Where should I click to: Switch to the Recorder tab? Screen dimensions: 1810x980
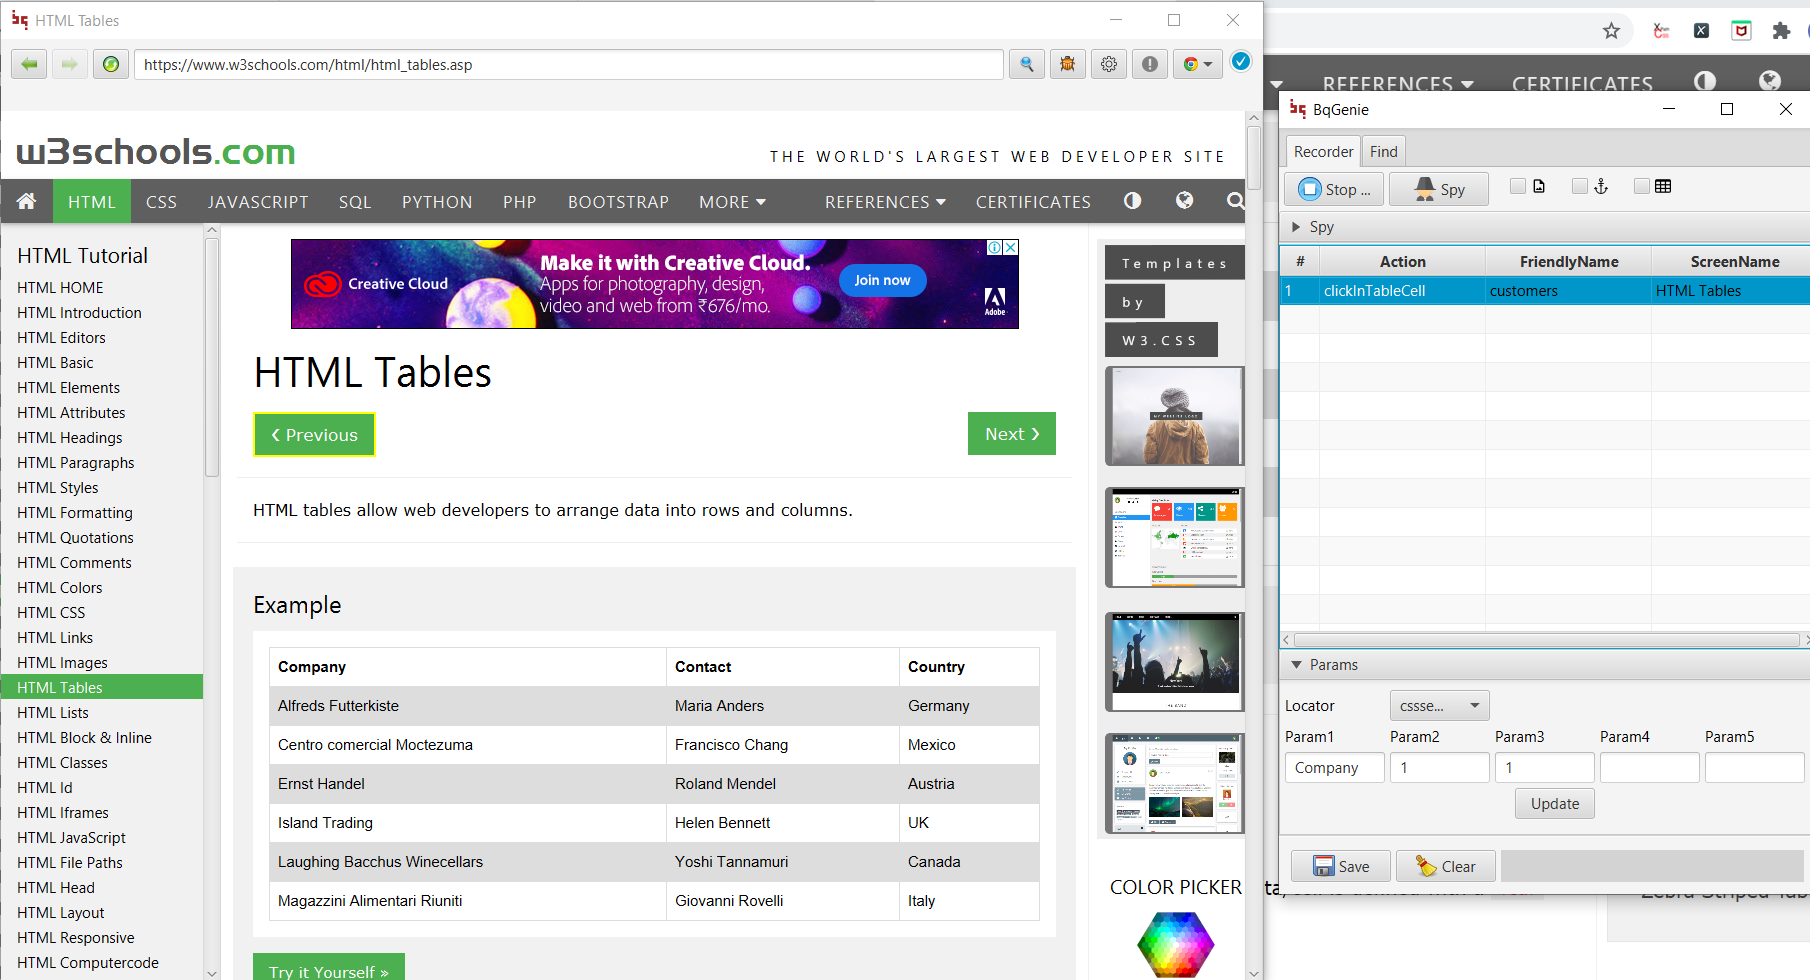(x=1323, y=151)
